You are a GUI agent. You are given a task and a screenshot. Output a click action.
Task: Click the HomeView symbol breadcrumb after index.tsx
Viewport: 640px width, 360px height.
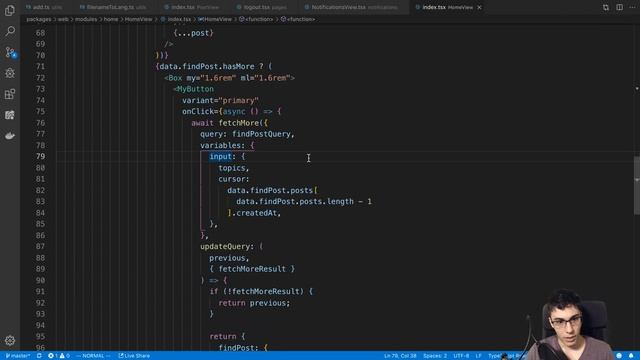pos(215,19)
